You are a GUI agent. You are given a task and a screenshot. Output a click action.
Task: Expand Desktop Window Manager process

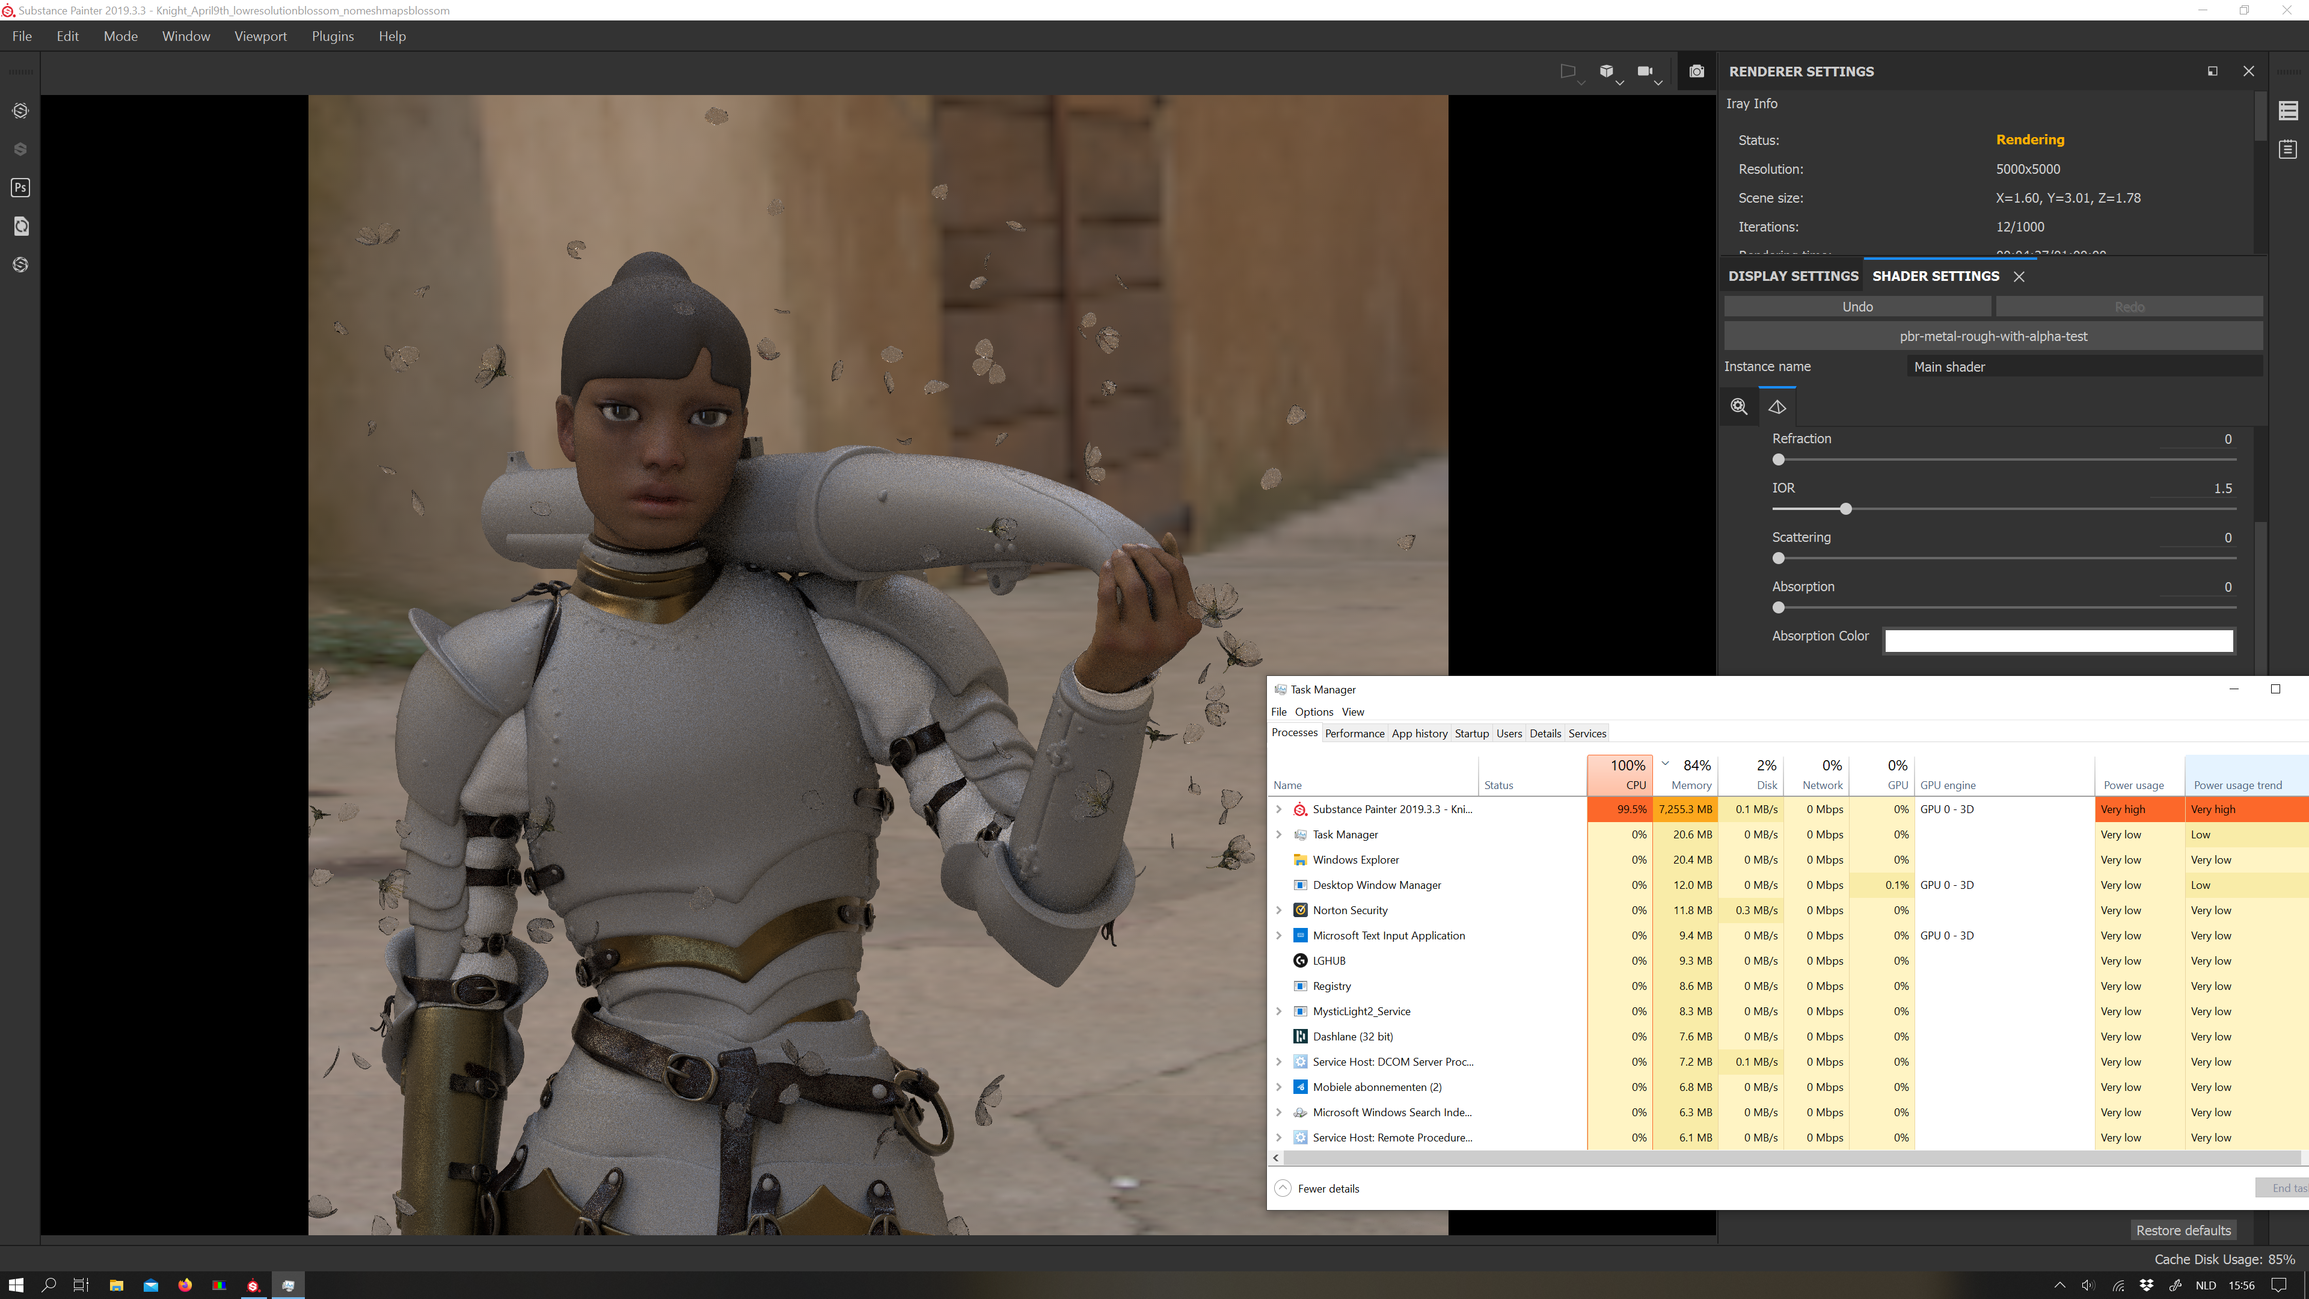(1278, 883)
